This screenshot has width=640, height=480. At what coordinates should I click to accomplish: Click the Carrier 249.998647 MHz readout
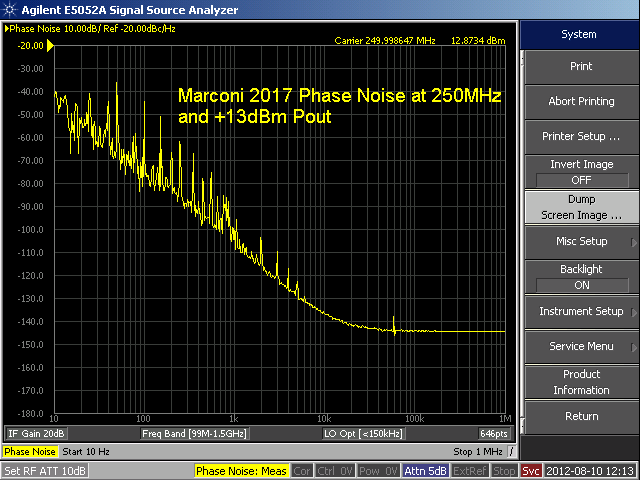[385, 41]
